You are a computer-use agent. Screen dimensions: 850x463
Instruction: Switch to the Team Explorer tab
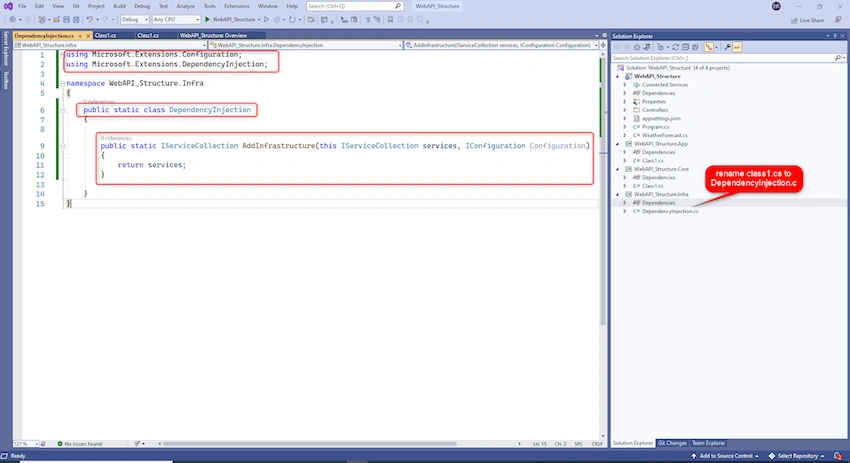pyautogui.click(x=708, y=443)
